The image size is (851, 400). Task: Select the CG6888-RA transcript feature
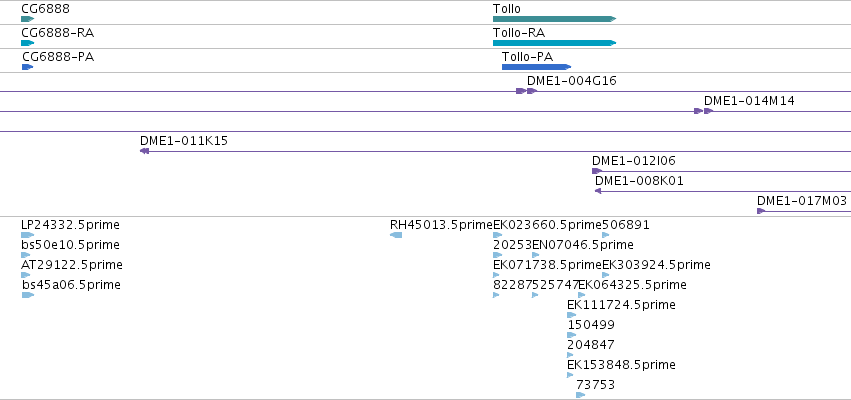[27, 43]
